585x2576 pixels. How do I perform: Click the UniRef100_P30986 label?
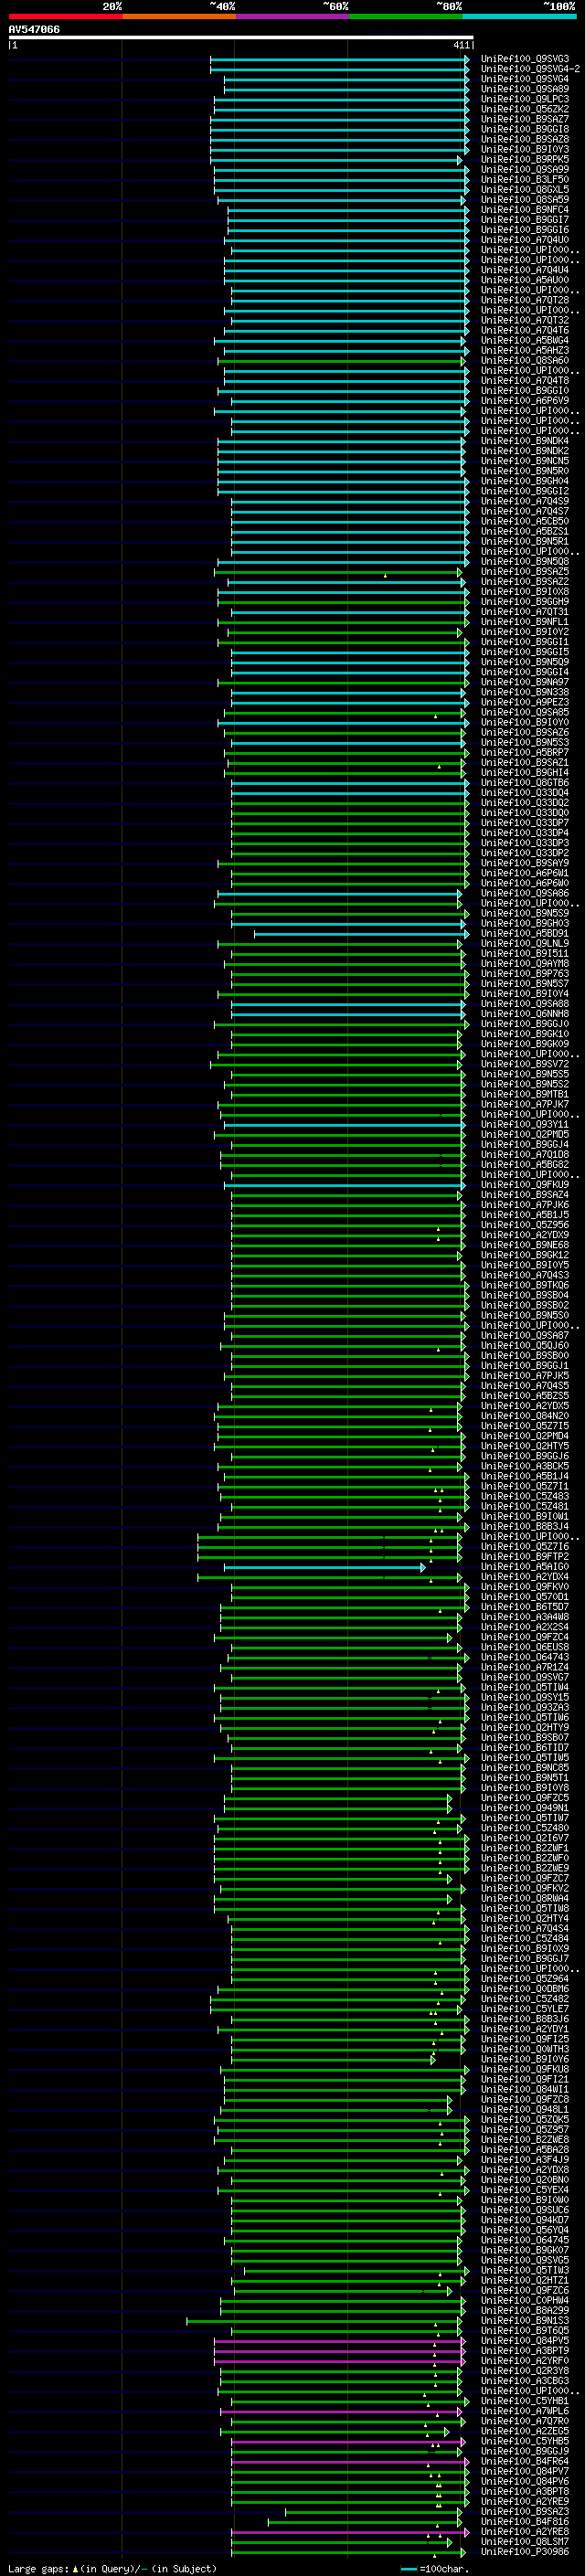click(x=525, y=2551)
